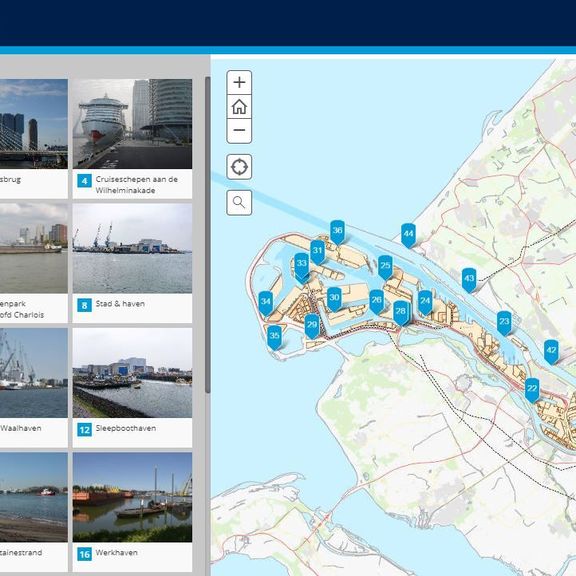Reset map to home extent
Image resolution: width=576 pixels, height=576 pixels.
coord(239,107)
